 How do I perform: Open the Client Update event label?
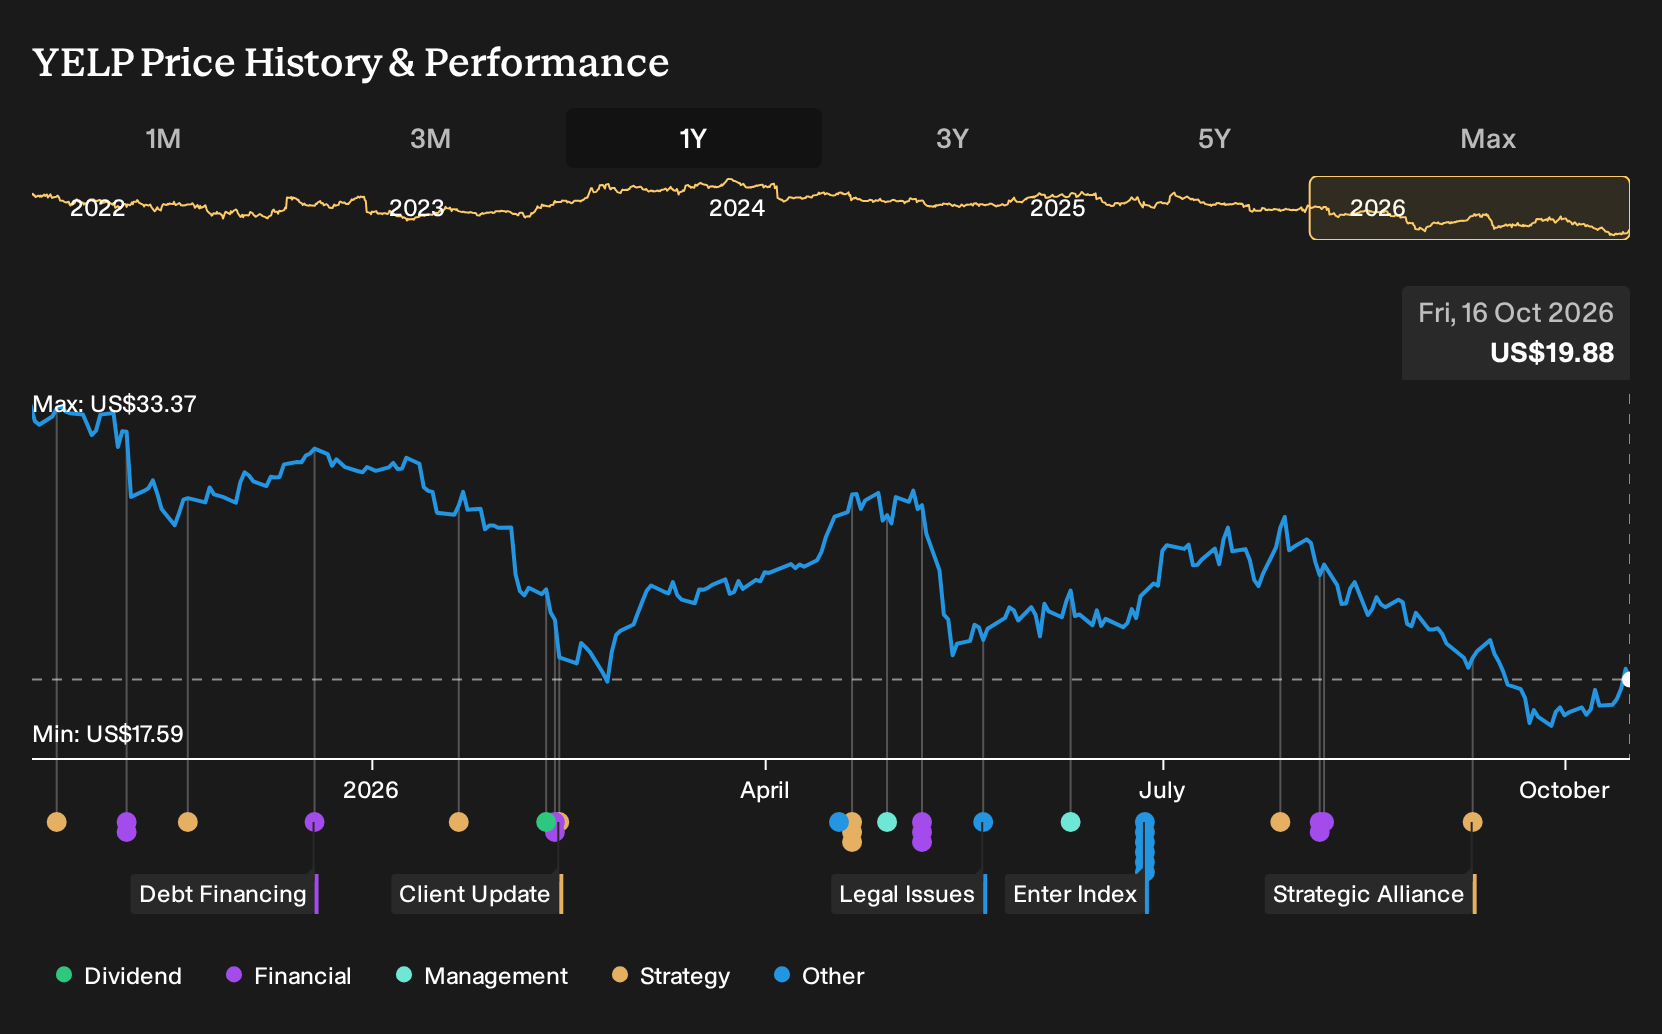(x=476, y=894)
